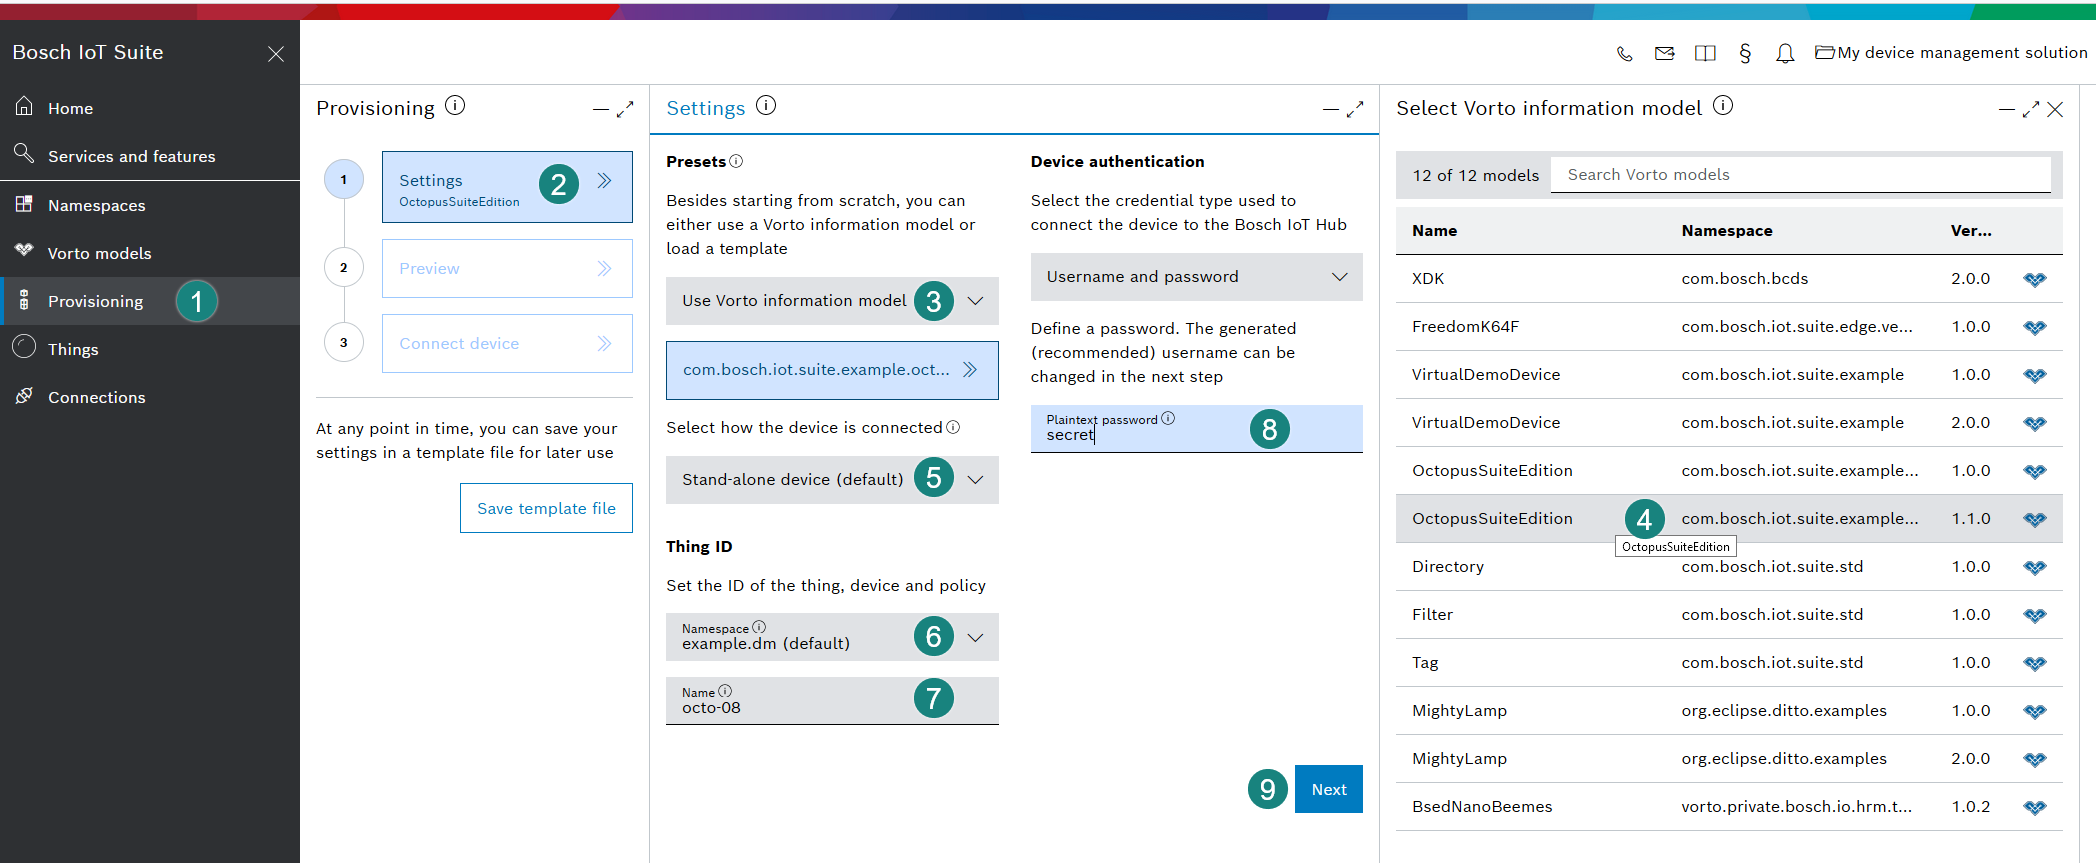Click the Plaintext password info icon
This screenshot has height=863, width=2096.
point(1168,418)
